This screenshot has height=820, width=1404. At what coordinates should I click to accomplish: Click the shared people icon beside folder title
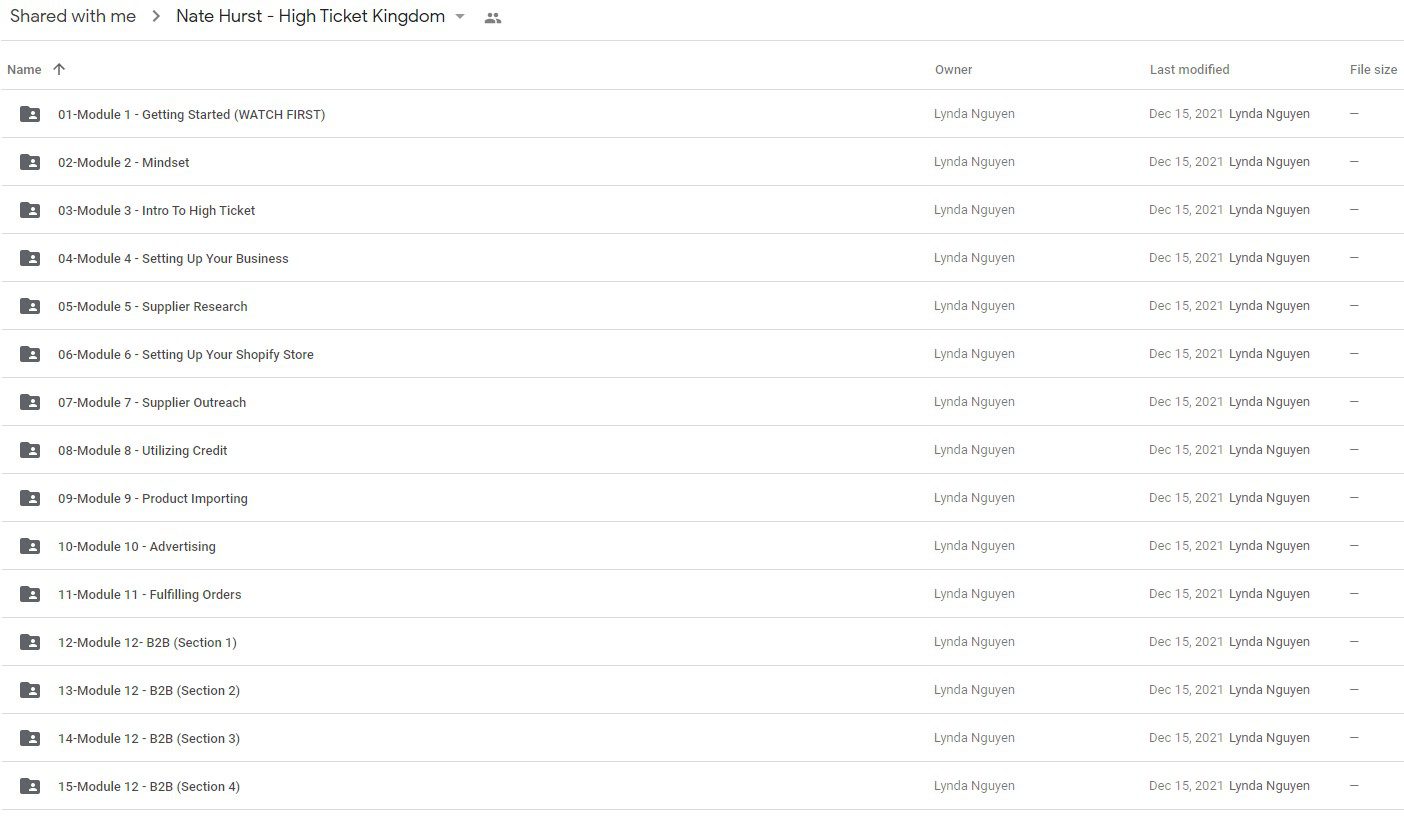pos(492,18)
